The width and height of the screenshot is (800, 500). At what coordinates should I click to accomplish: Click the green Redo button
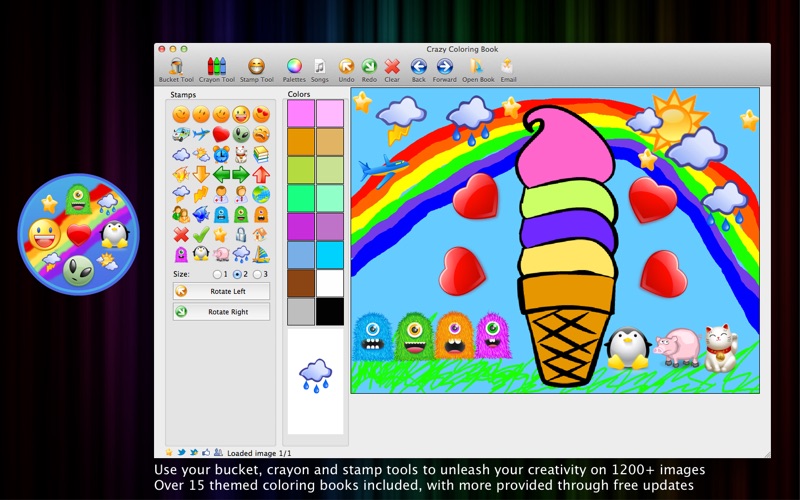pos(369,68)
